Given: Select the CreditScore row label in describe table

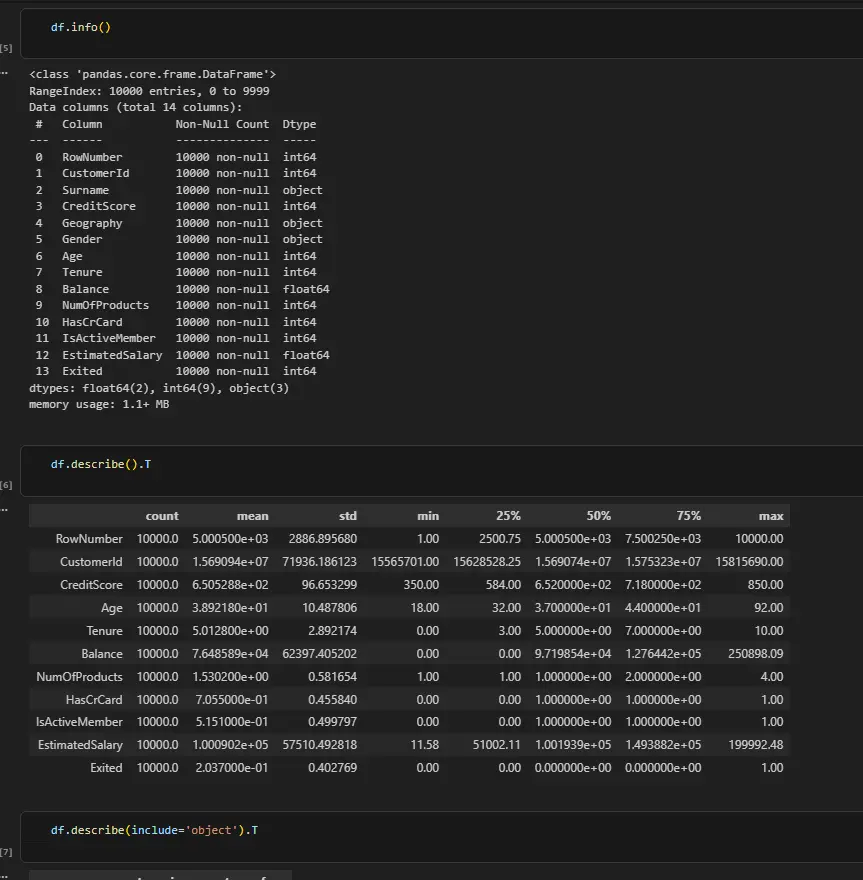Looking at the screenshot, I should pyautogui.click(x=91, y=585).
